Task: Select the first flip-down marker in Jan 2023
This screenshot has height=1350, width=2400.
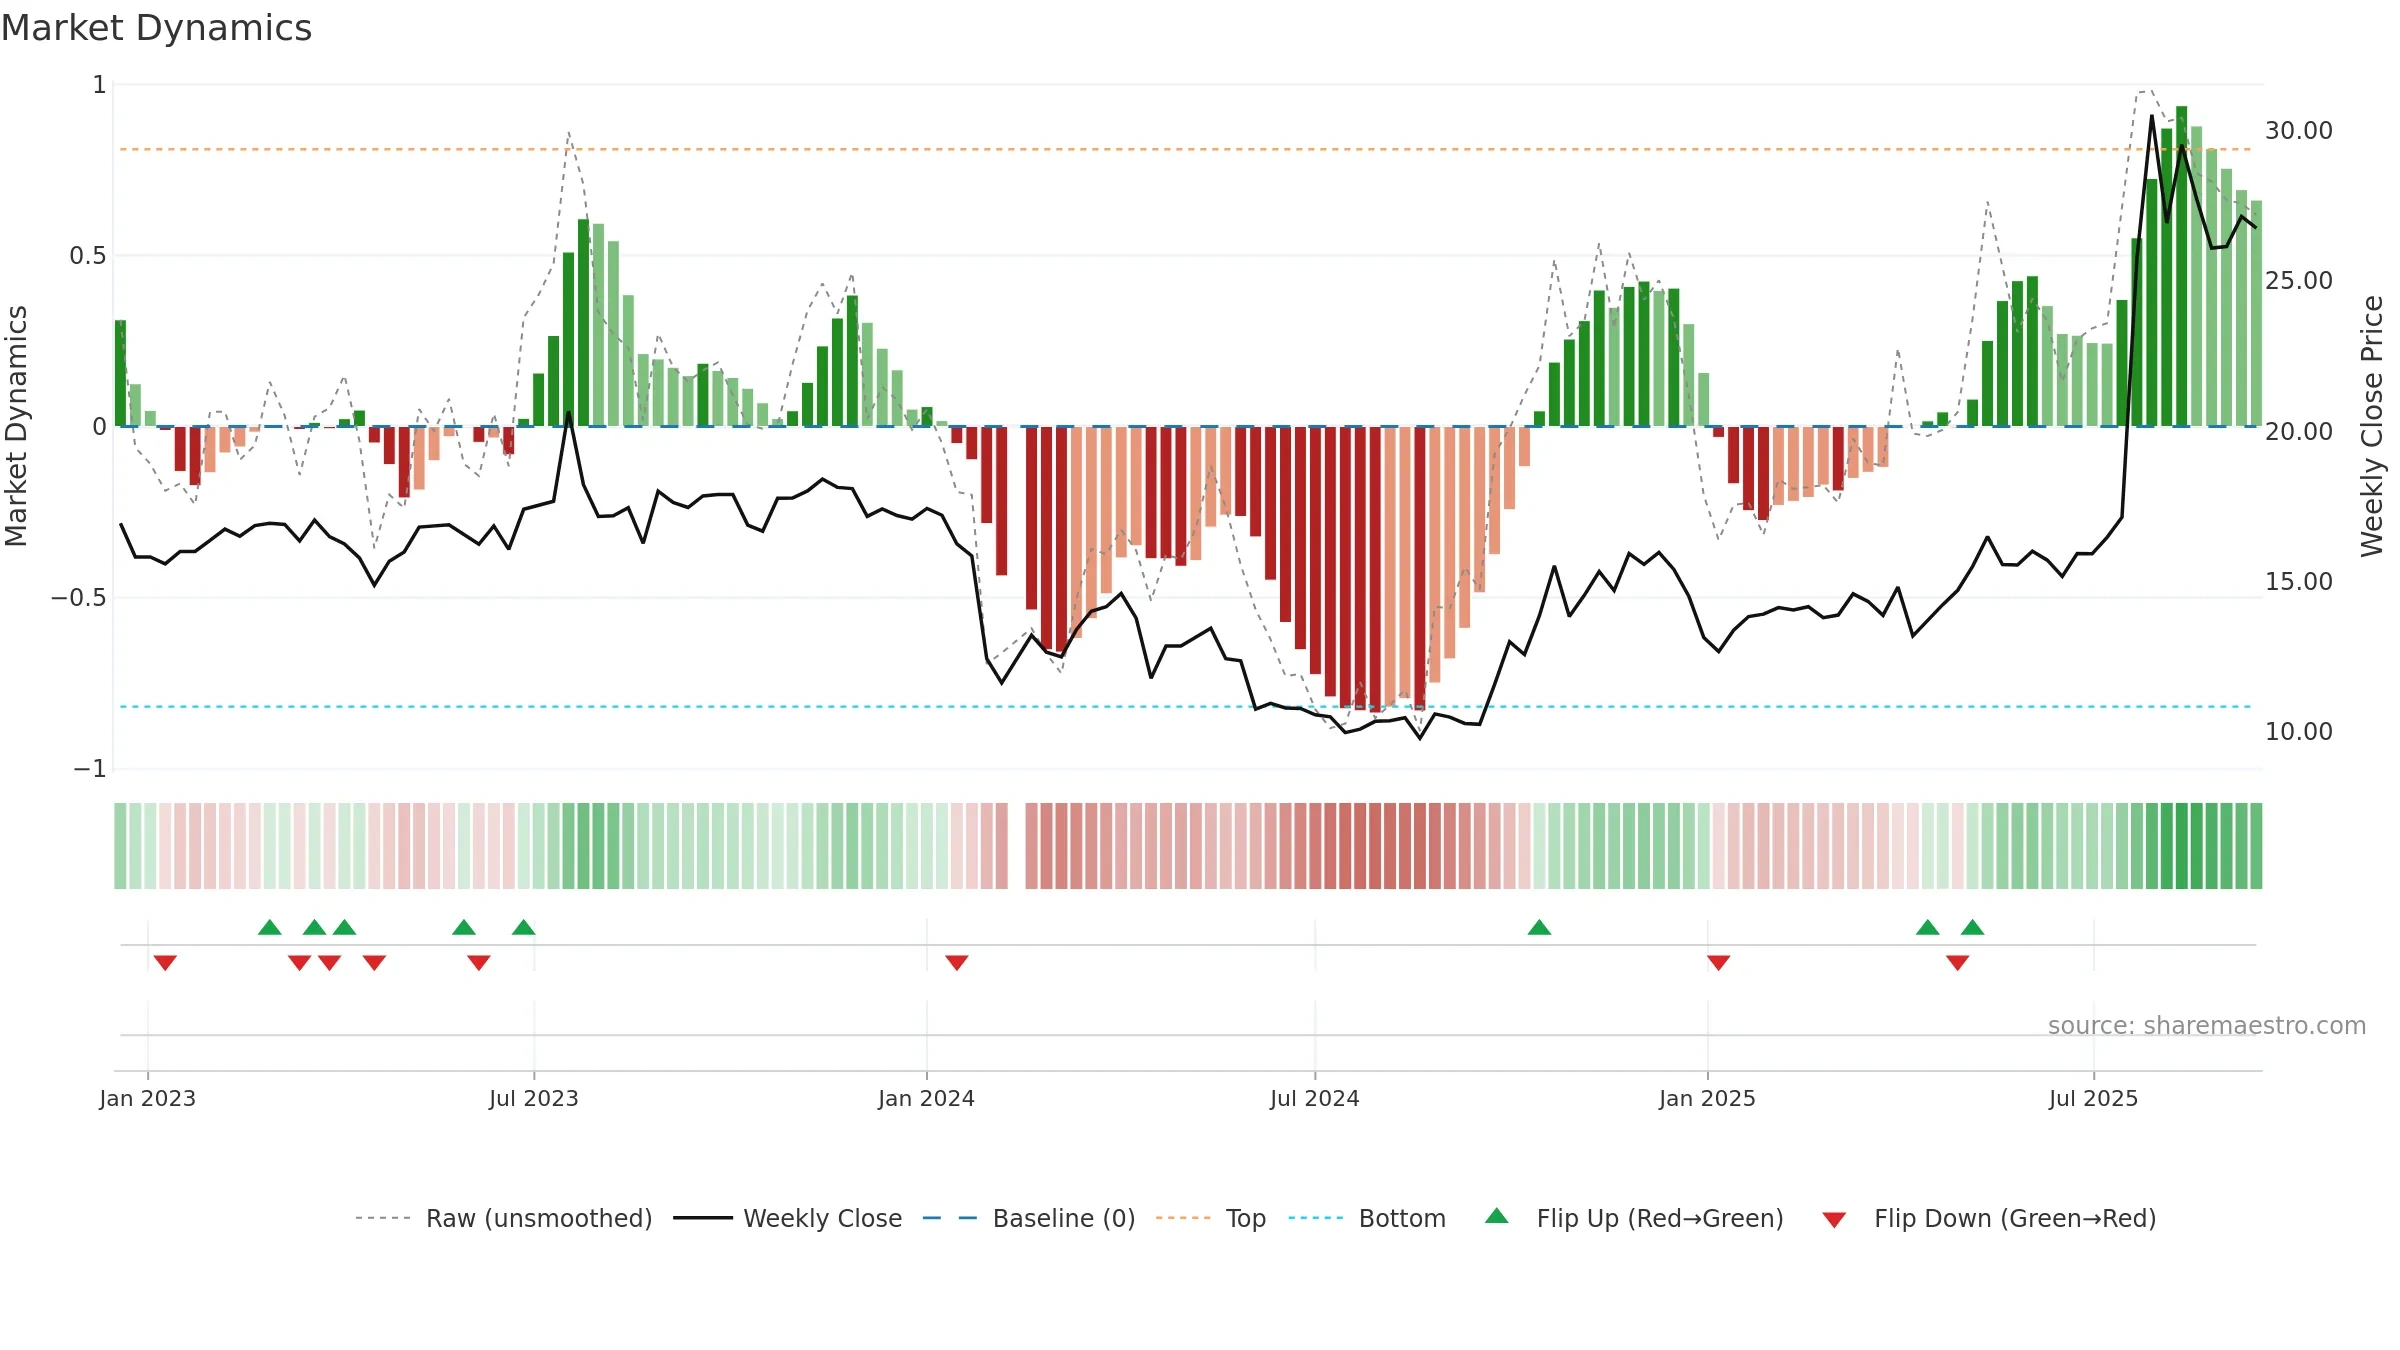Action: [x=166, y=963]
